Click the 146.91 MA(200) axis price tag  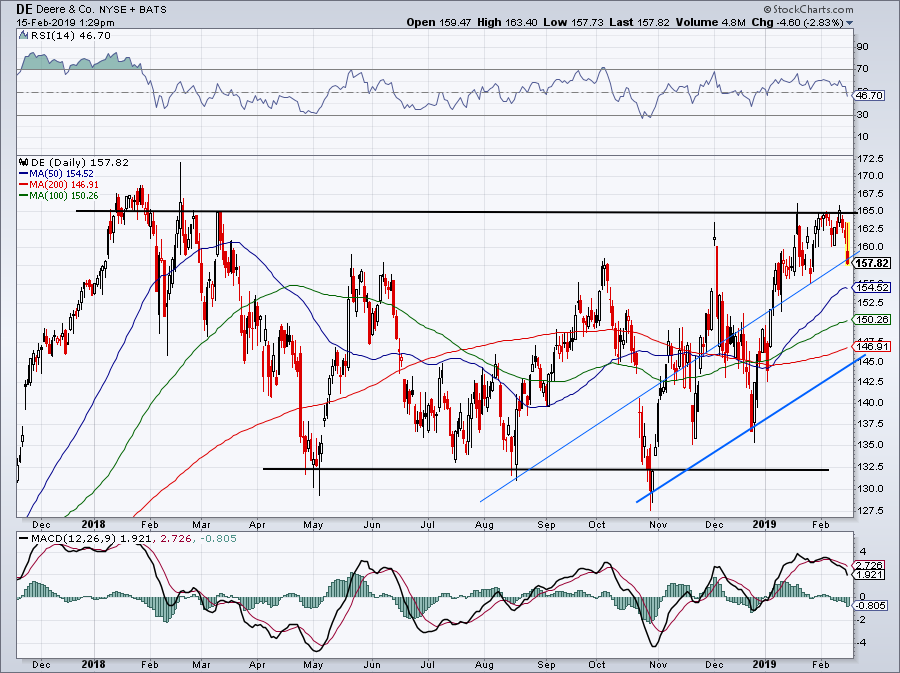pyautogui.click(x=872, y=347)
